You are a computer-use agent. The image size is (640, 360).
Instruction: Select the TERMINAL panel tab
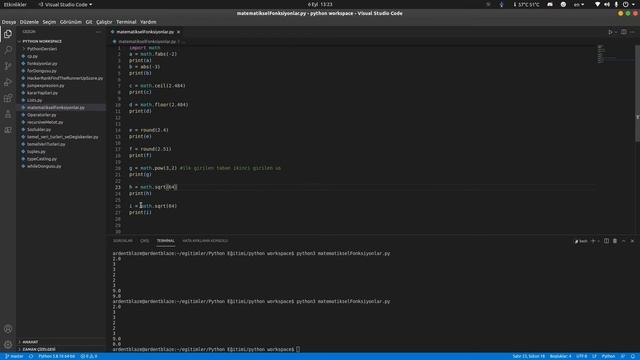(x=165, y=241)
